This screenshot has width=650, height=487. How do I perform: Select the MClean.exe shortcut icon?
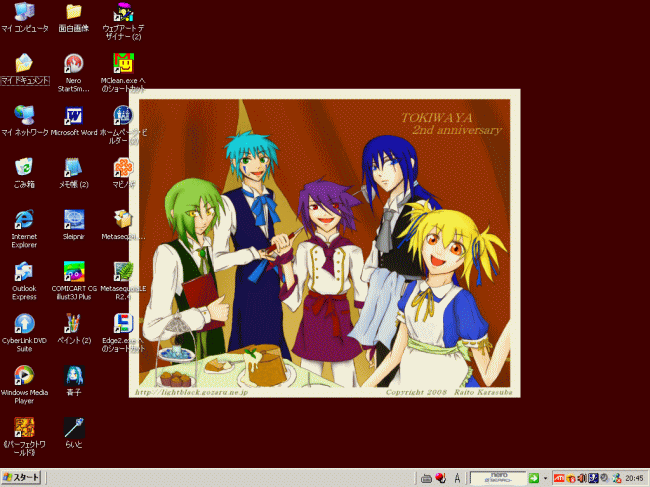point(123,73)
